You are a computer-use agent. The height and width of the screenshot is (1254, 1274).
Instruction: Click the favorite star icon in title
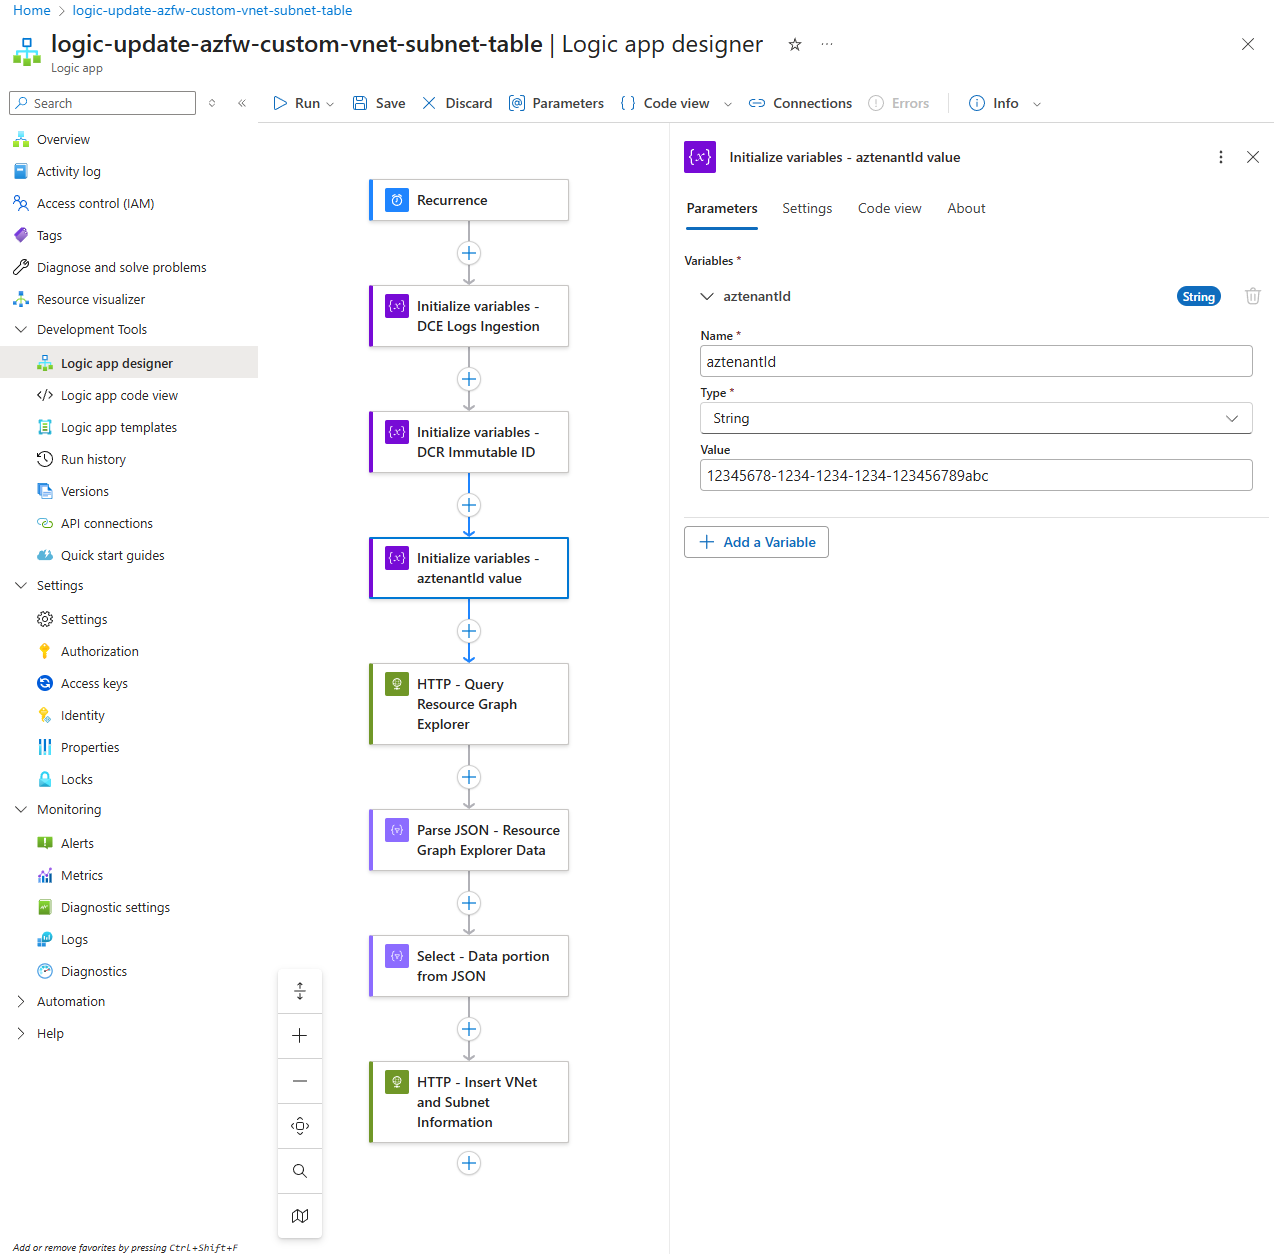(x=795, y=45)
